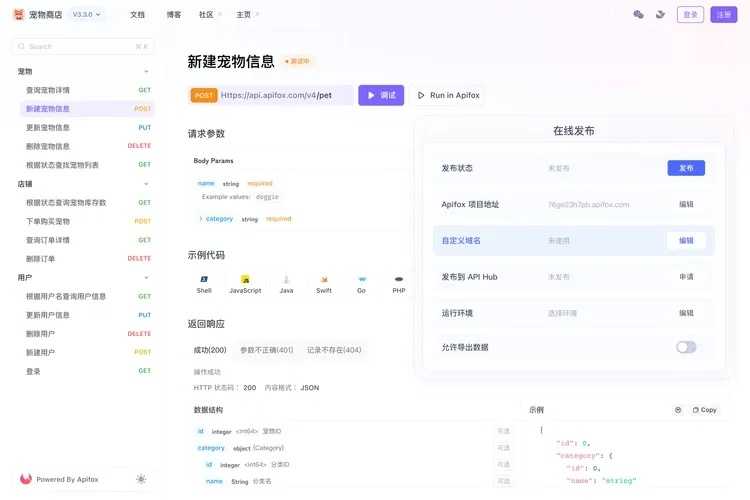Screen dimensions: 750x500
Task: Click the Powered By Apifox link
Action: point(67,479)
